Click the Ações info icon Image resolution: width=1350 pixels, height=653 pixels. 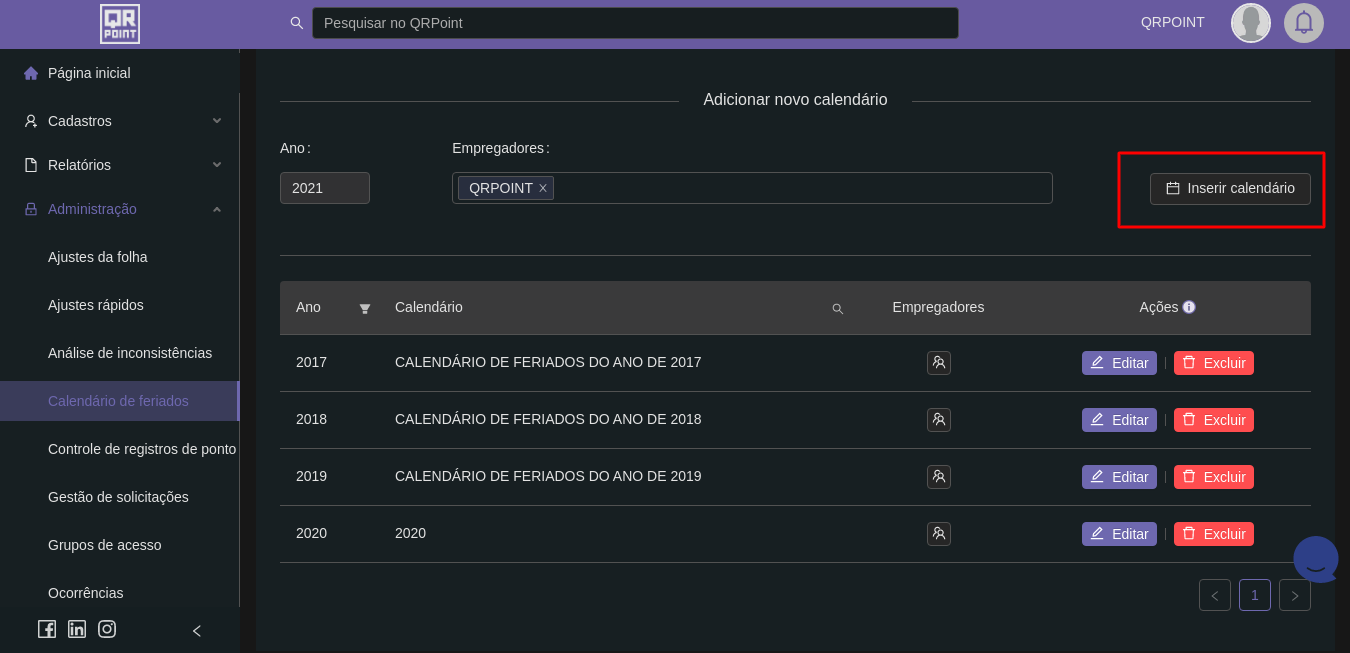pos(1189,307)
